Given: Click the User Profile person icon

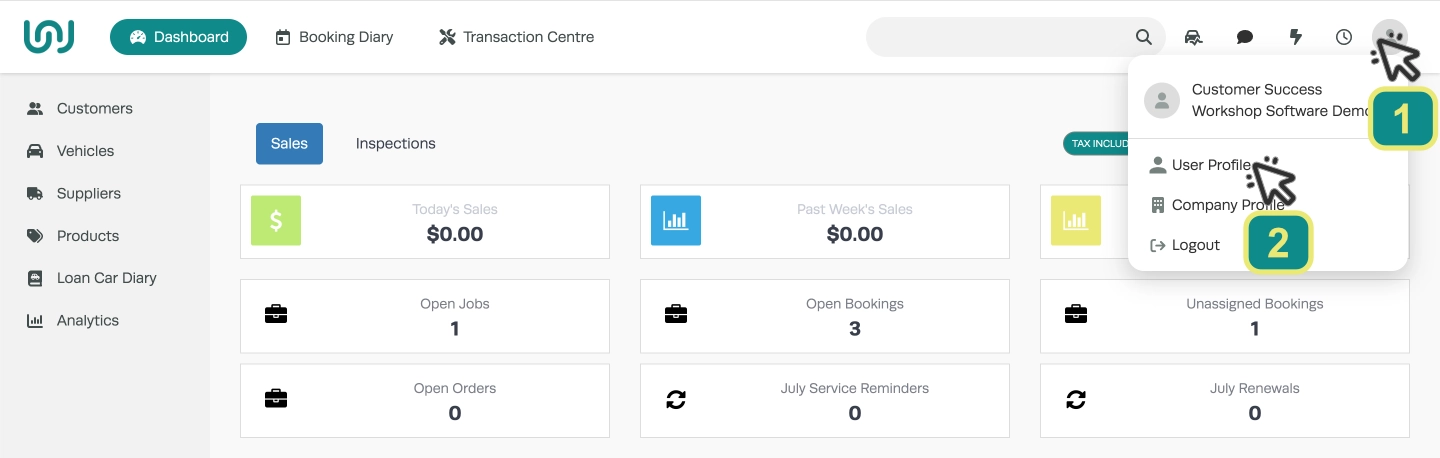Looking at the screenshot, I should [x=1158, y=165].
